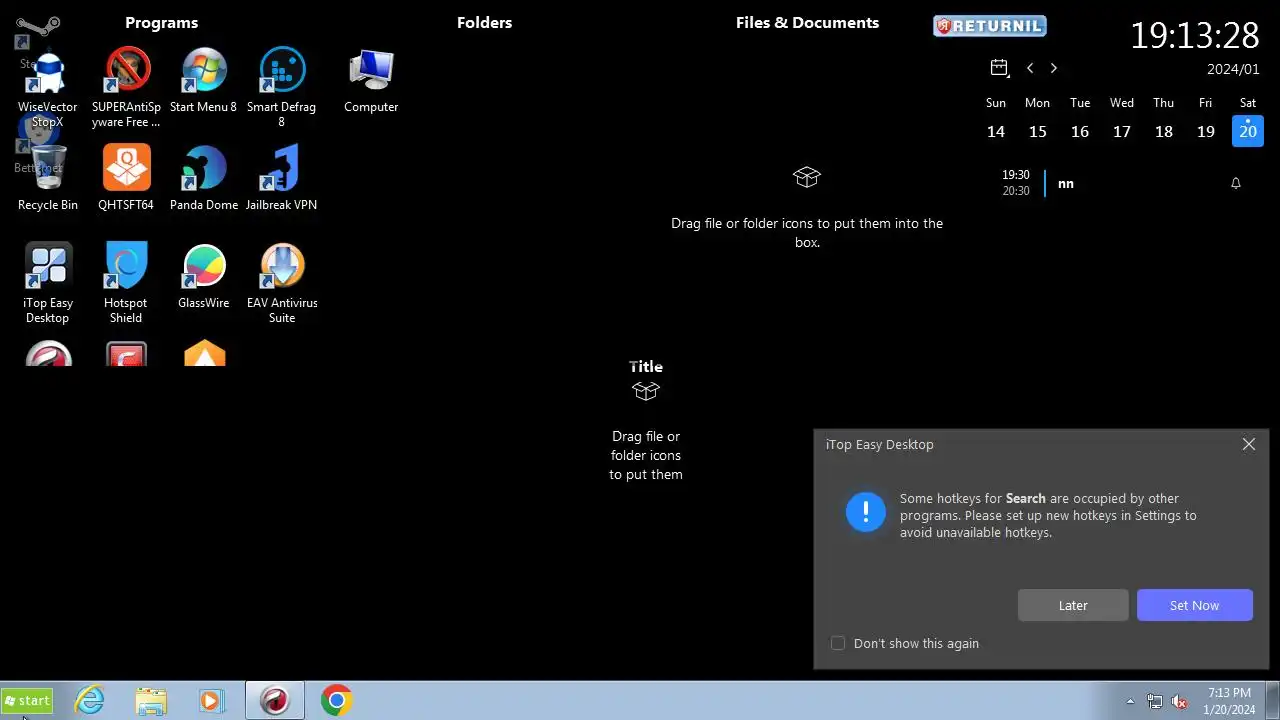Select the Files & Documents box header
The width and height of the screenshot is (1280, 720).
[x=807, y=22]
